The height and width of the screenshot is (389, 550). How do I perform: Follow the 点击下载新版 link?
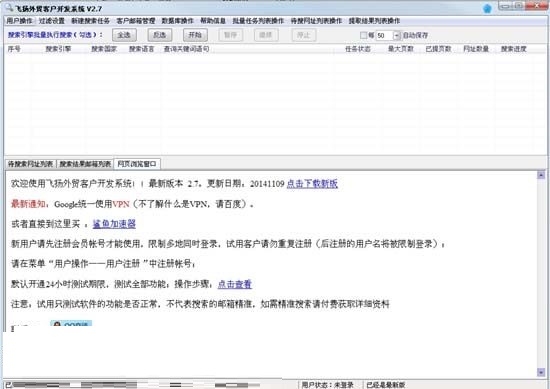click(x=312, y=184)
